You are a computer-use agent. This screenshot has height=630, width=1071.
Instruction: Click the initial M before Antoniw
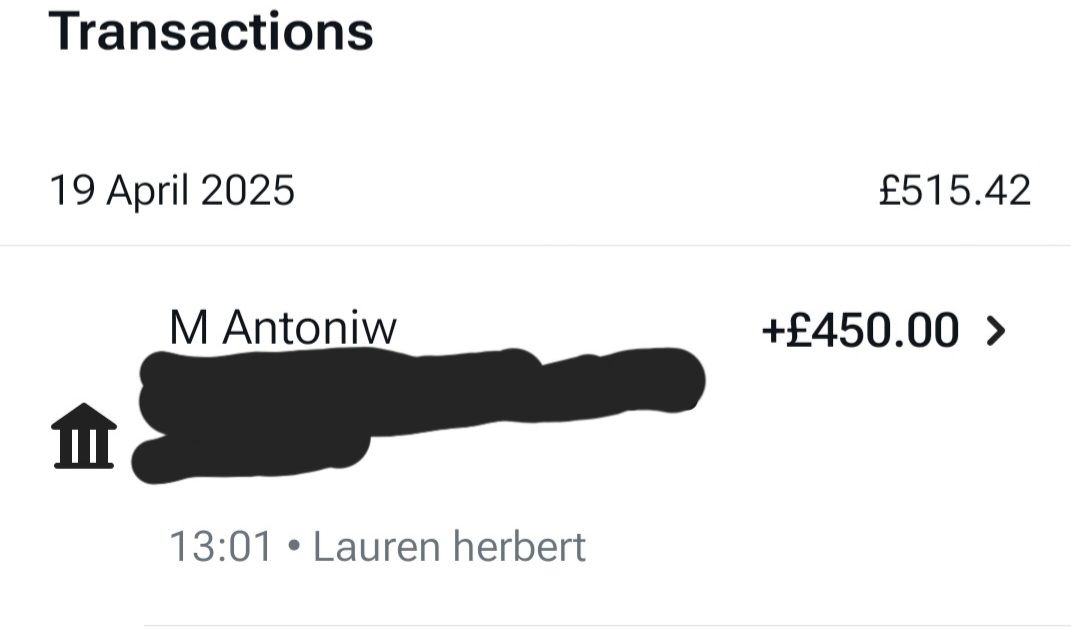click(189, 327)
